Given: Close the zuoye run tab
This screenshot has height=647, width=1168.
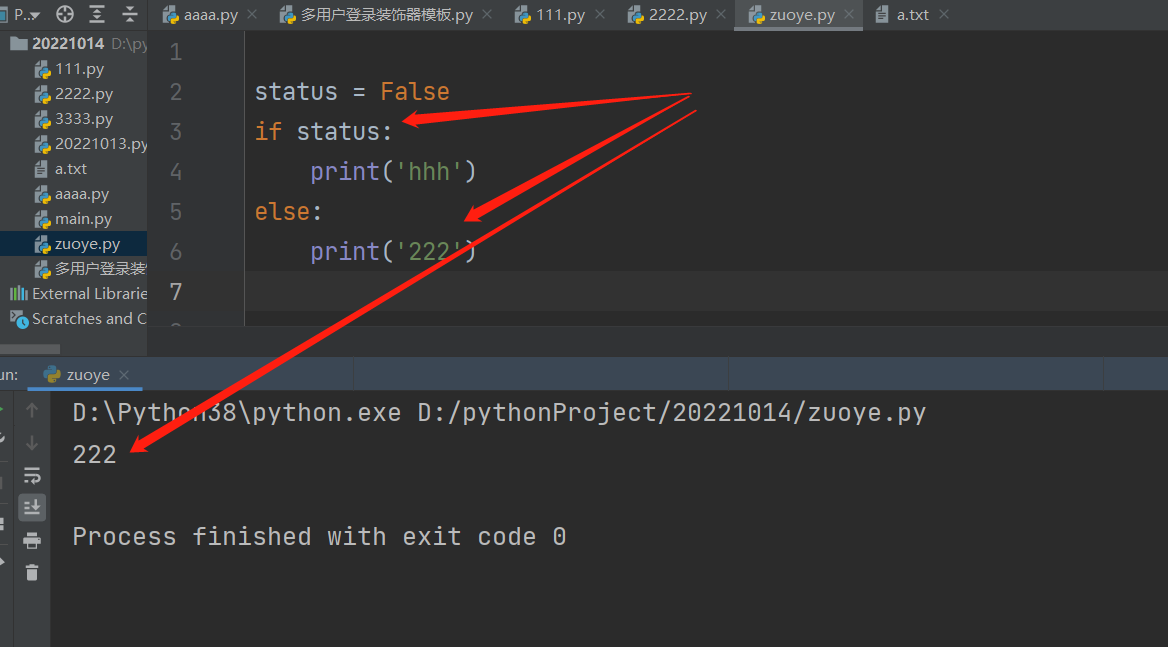Looking at the screenshot, I should (124, 375).
